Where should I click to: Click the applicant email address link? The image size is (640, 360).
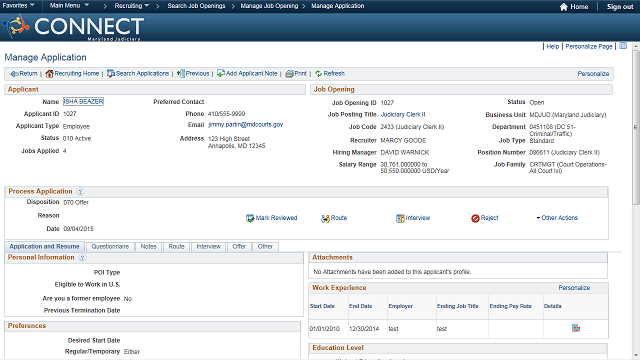[x=245, y=124]
